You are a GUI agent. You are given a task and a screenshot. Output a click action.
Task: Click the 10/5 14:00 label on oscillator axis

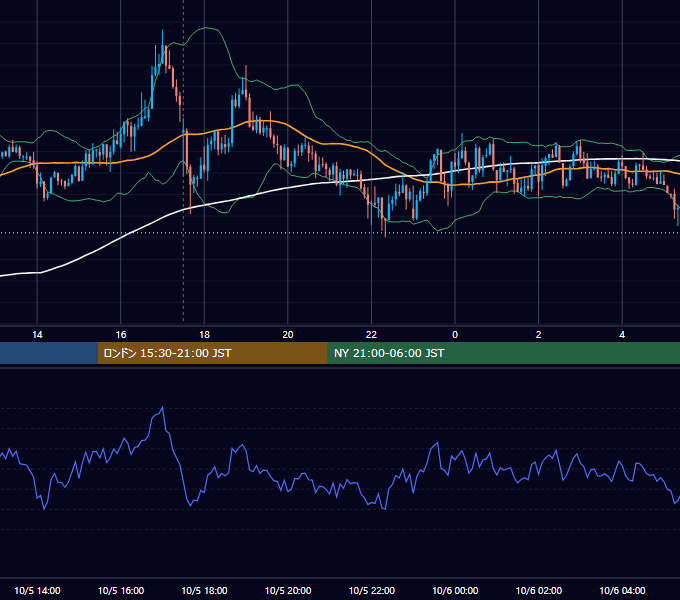(37, 590)
